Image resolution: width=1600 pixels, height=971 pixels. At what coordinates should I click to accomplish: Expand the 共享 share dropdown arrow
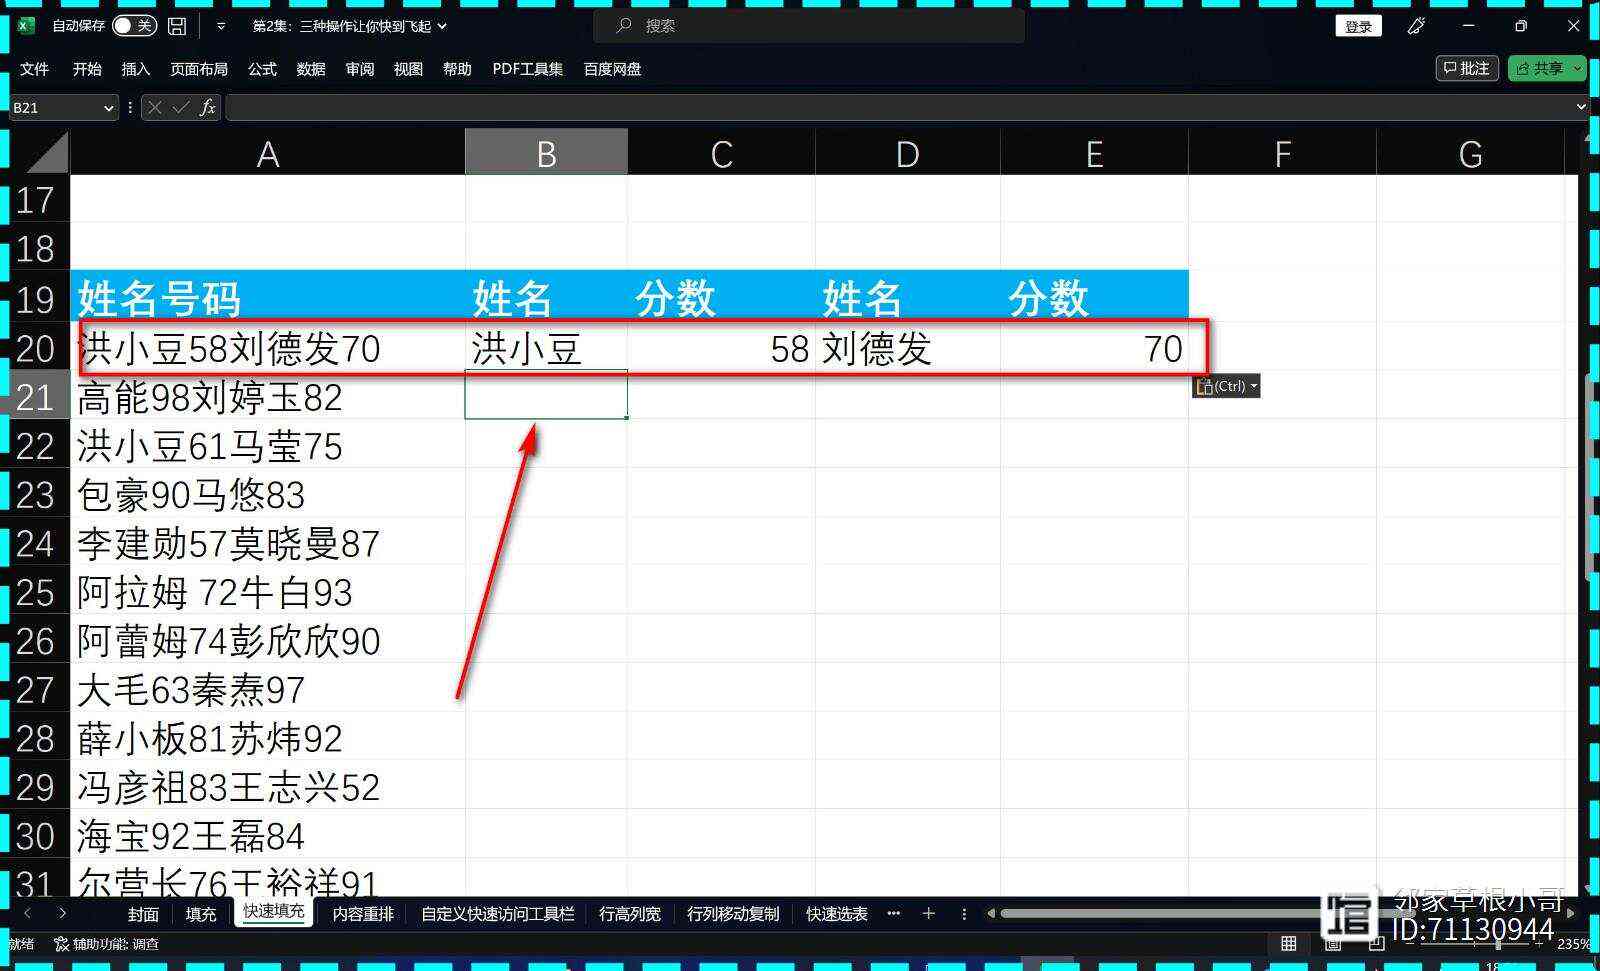click(1577, 68)
